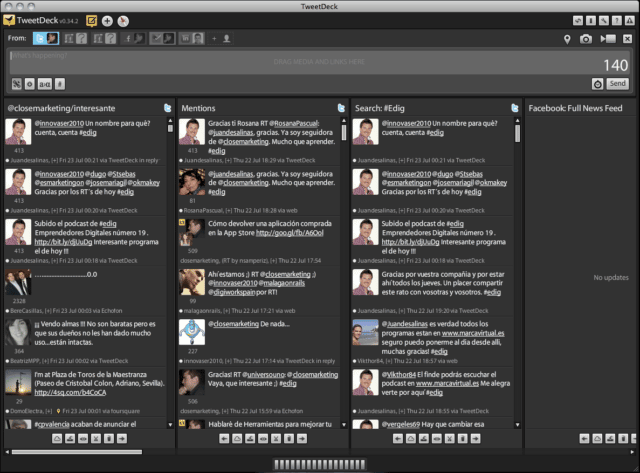640x473 pixels.
Task: Open the 4sq.com/b4CoCA link
Action: (x=70, y=393)
